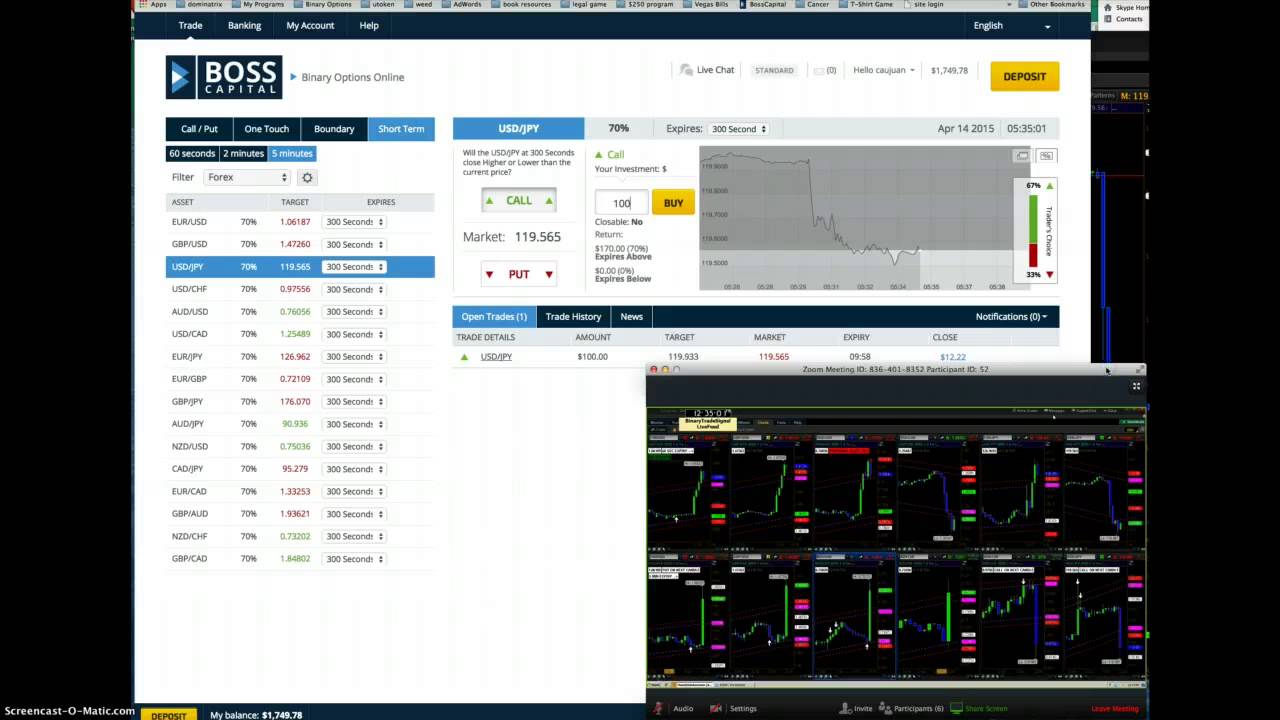The image size is (1280, 720).
Task: Click the Boss Capital logo
Action: point(224,77)
